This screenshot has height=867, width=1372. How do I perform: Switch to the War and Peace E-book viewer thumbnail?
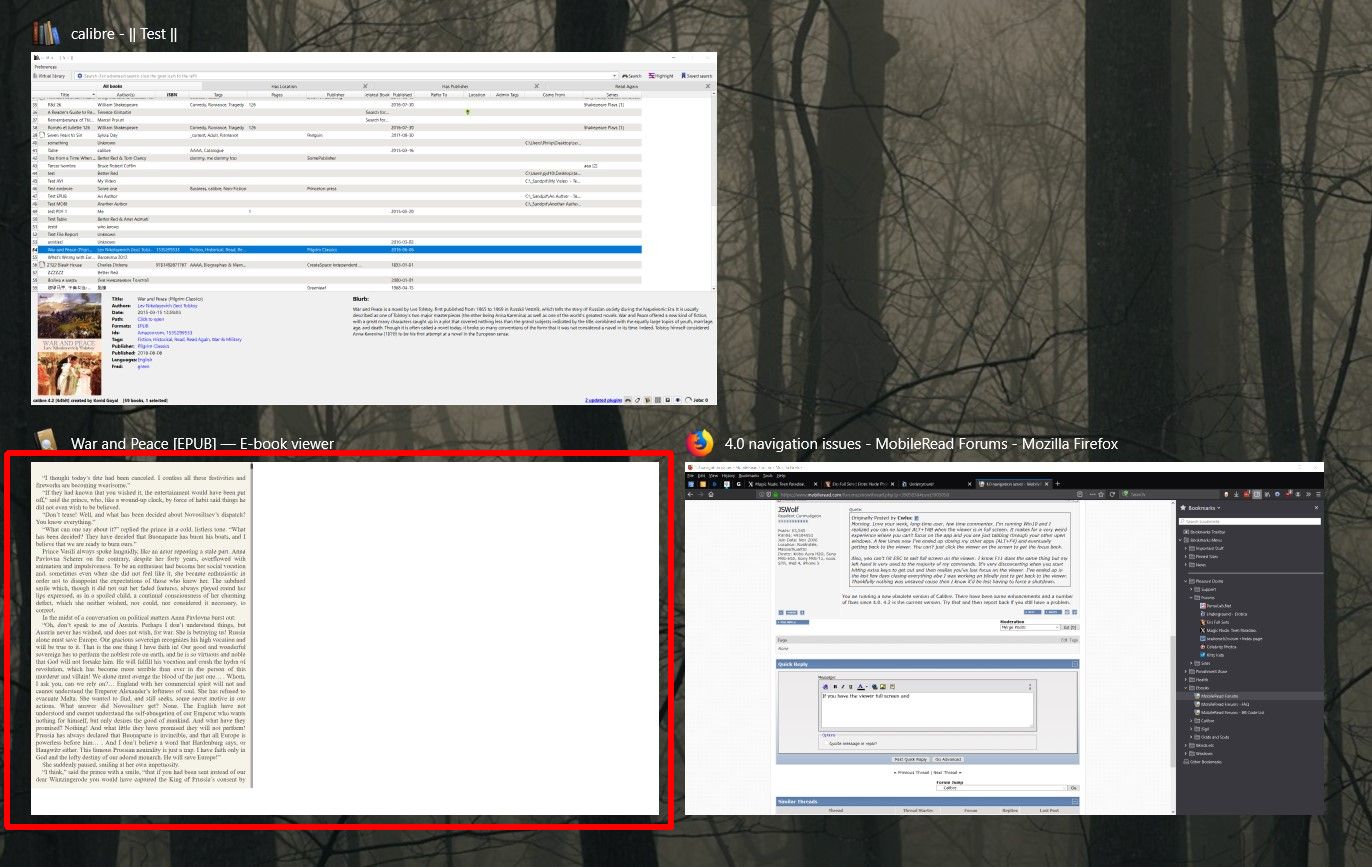tap(345, 638)
